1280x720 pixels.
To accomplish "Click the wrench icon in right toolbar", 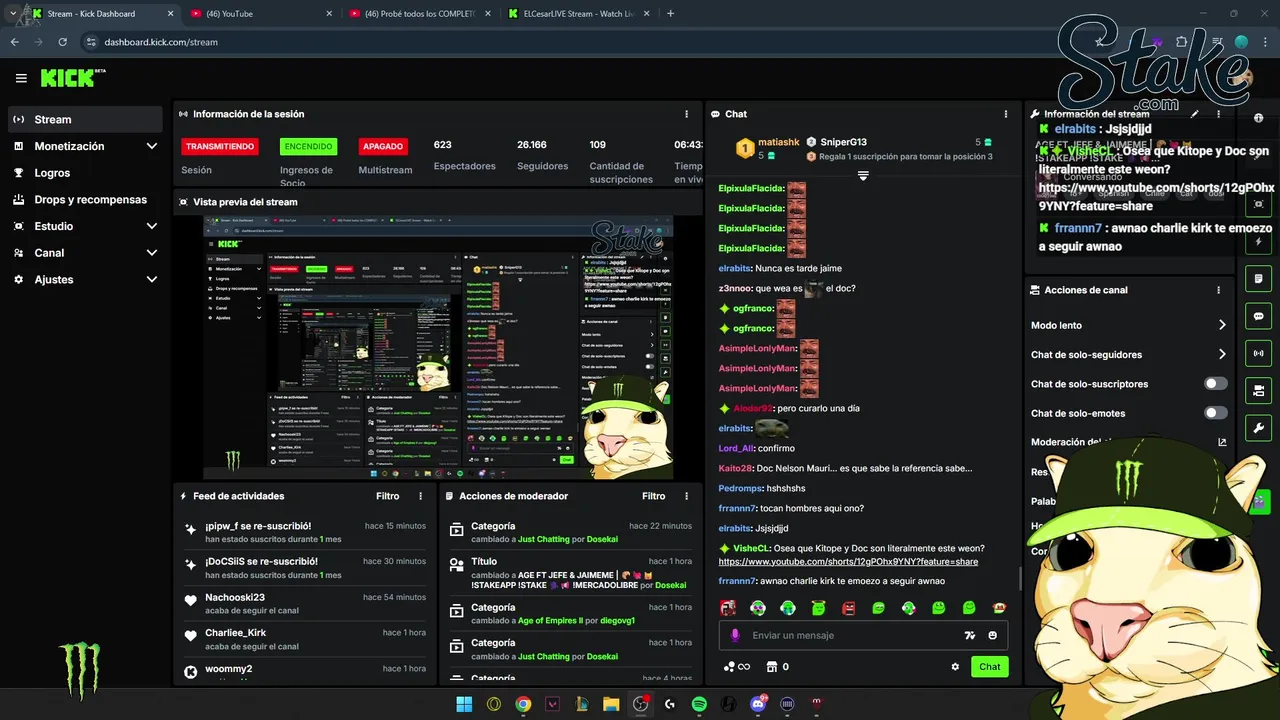I will coord(1259,428).
